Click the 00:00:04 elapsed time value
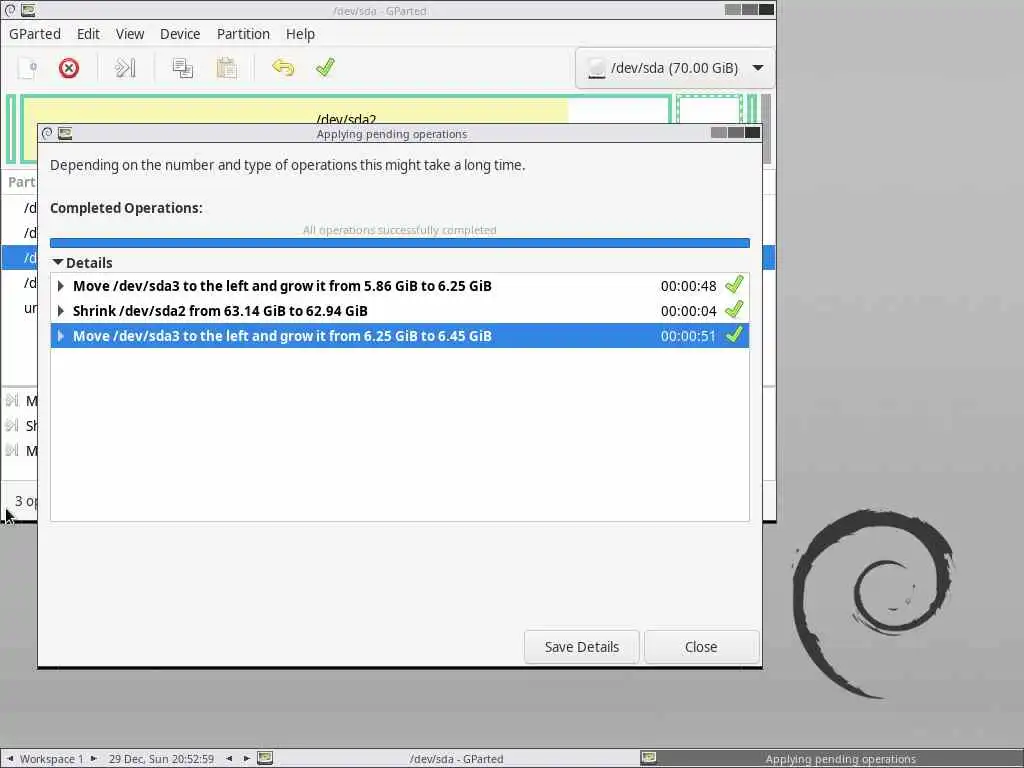 (688, 311)
